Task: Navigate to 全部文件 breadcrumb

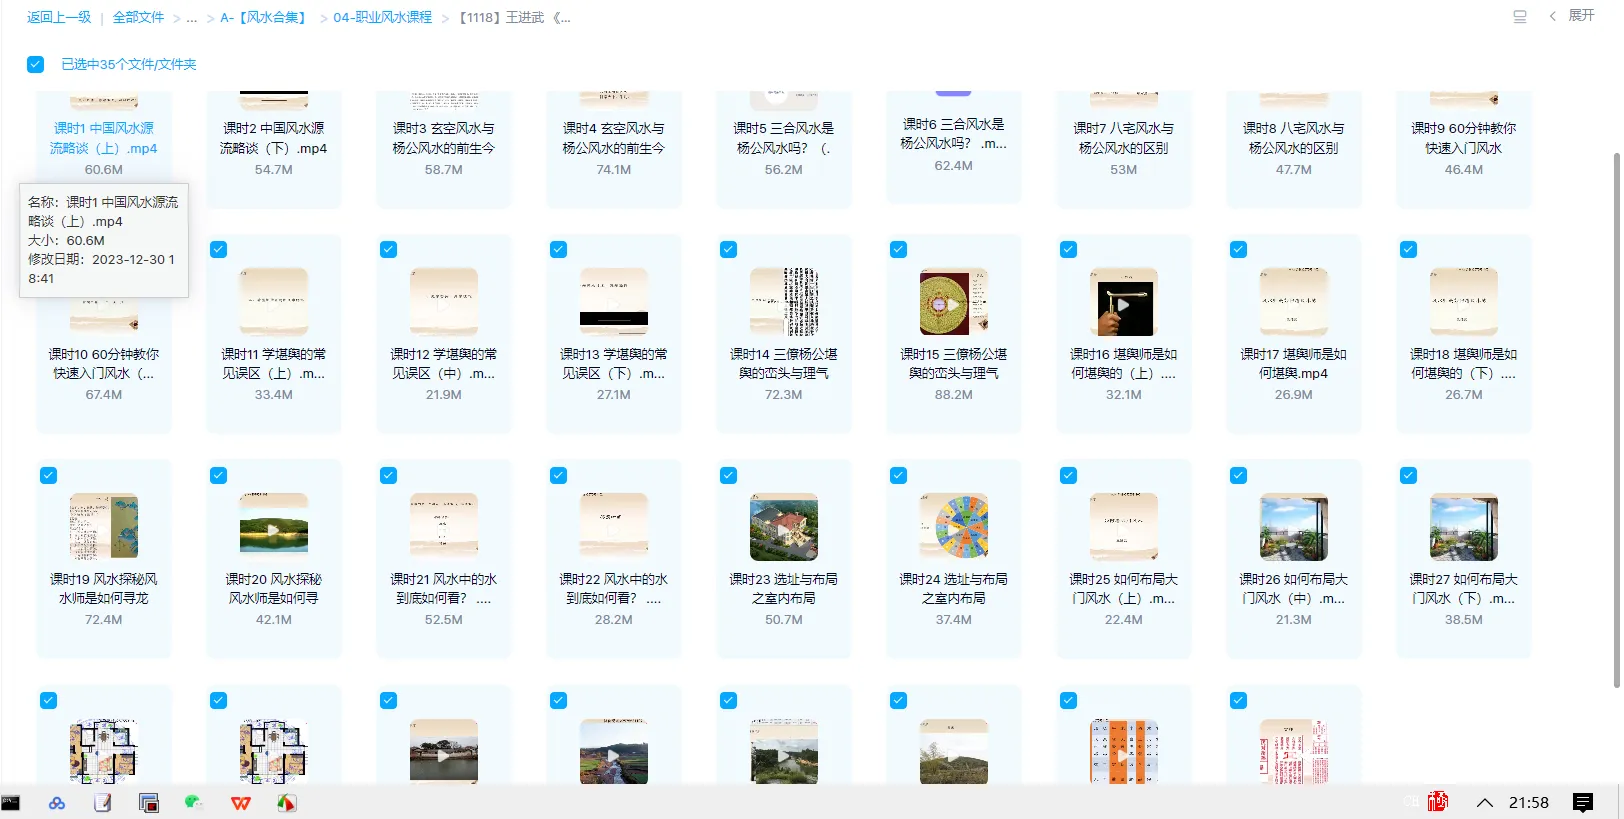Action: (x=138, y=17)
